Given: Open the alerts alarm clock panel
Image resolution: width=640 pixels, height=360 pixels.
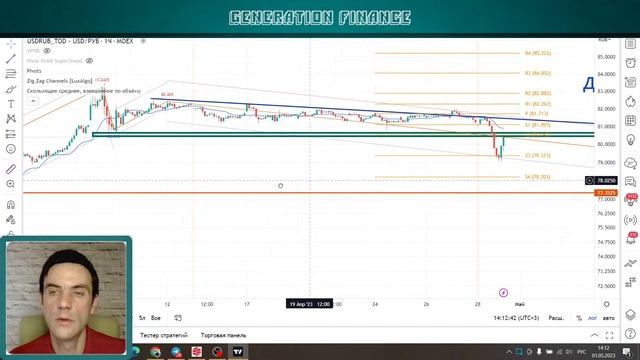Looking at the screenshot, I should point(630,62).
